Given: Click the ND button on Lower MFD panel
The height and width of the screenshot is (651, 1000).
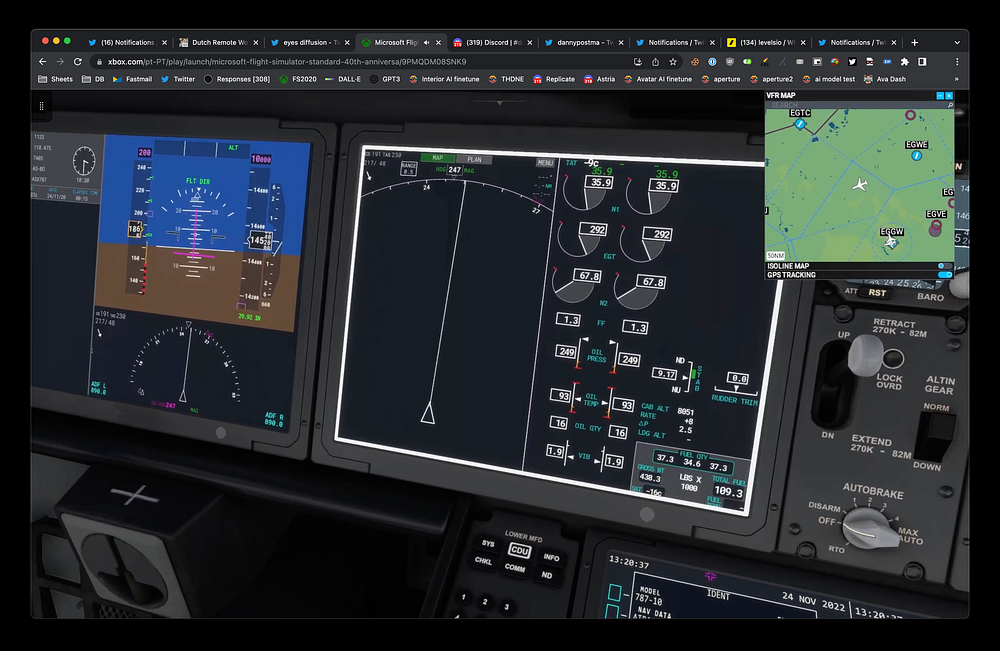Looking at the screenshot, I should point(547,575).
